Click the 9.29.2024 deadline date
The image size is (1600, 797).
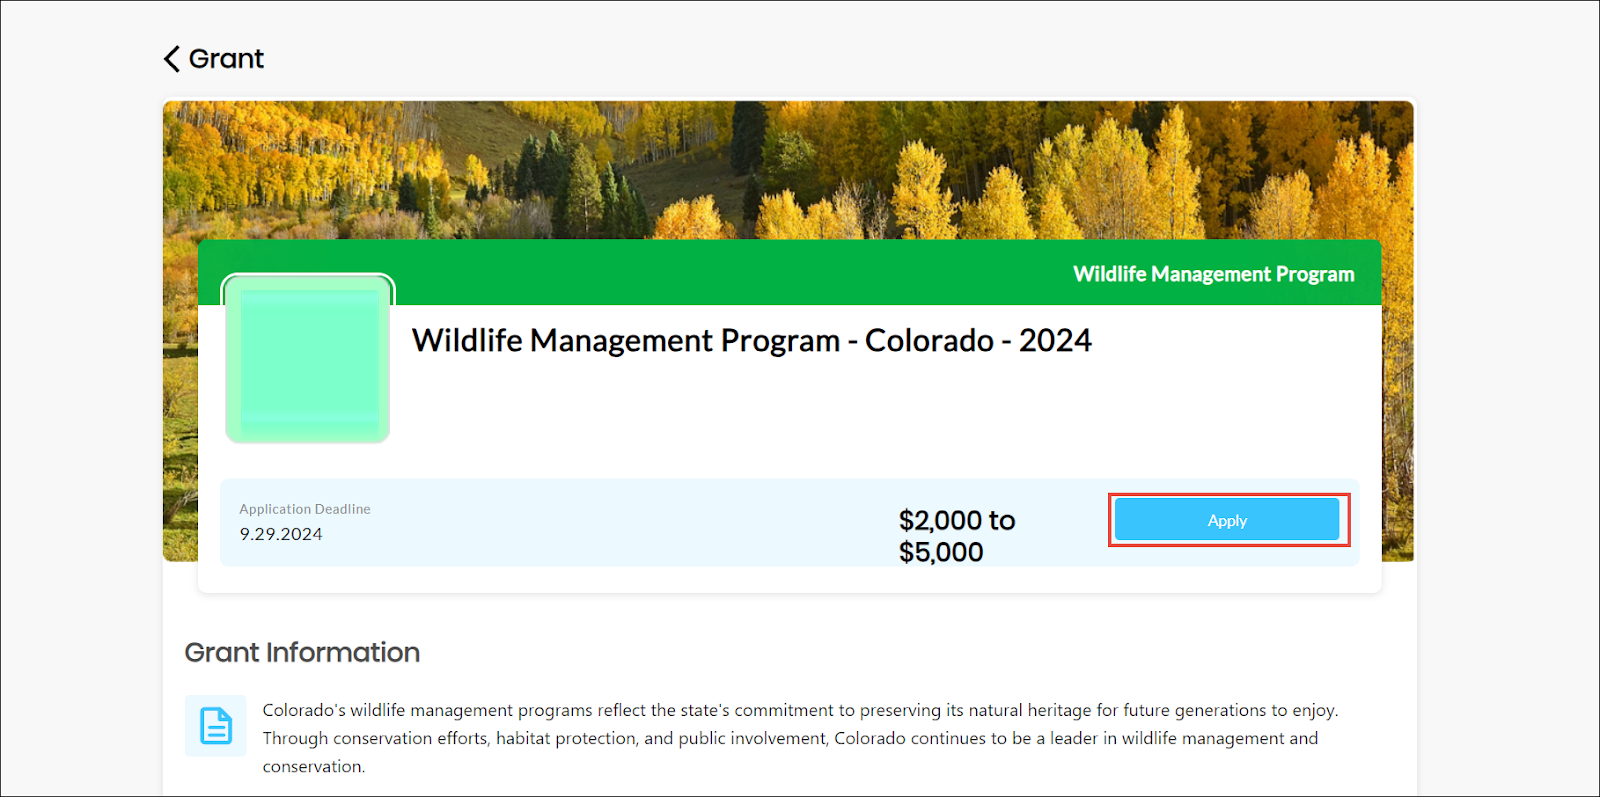281,534
